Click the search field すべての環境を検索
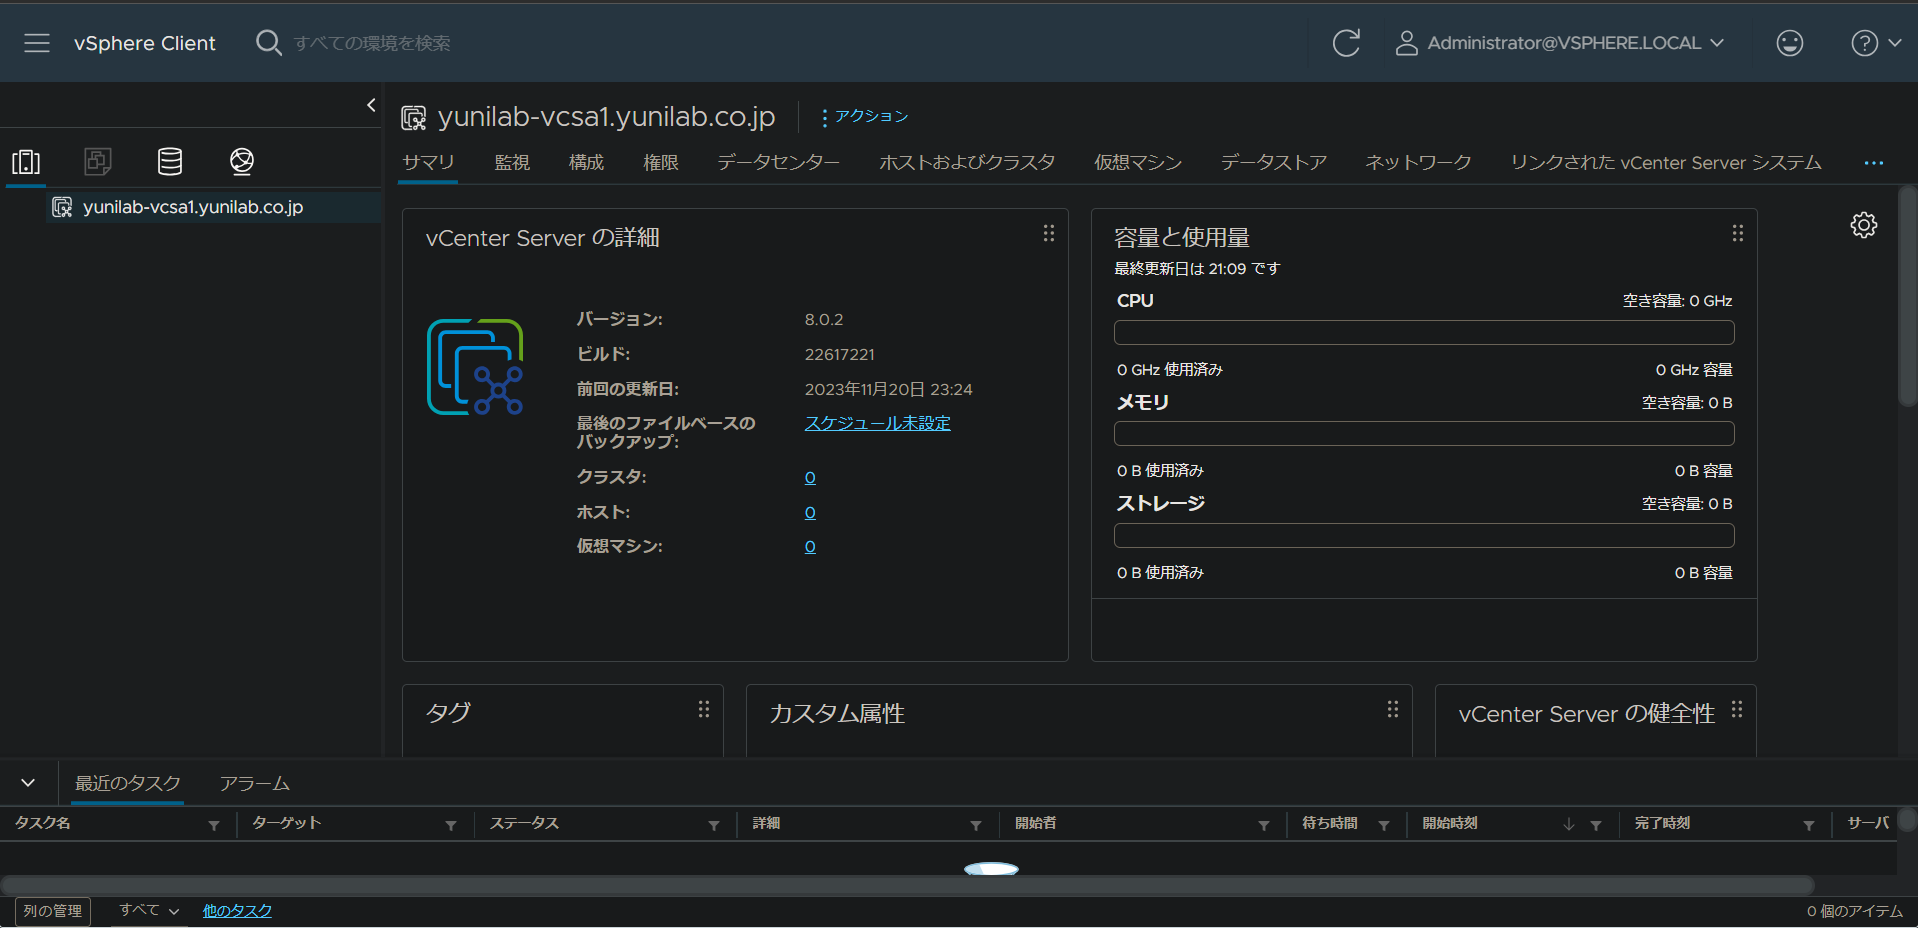Viewport: 1918px width, 928px height. pyautogui.click(x=372, y=43)
